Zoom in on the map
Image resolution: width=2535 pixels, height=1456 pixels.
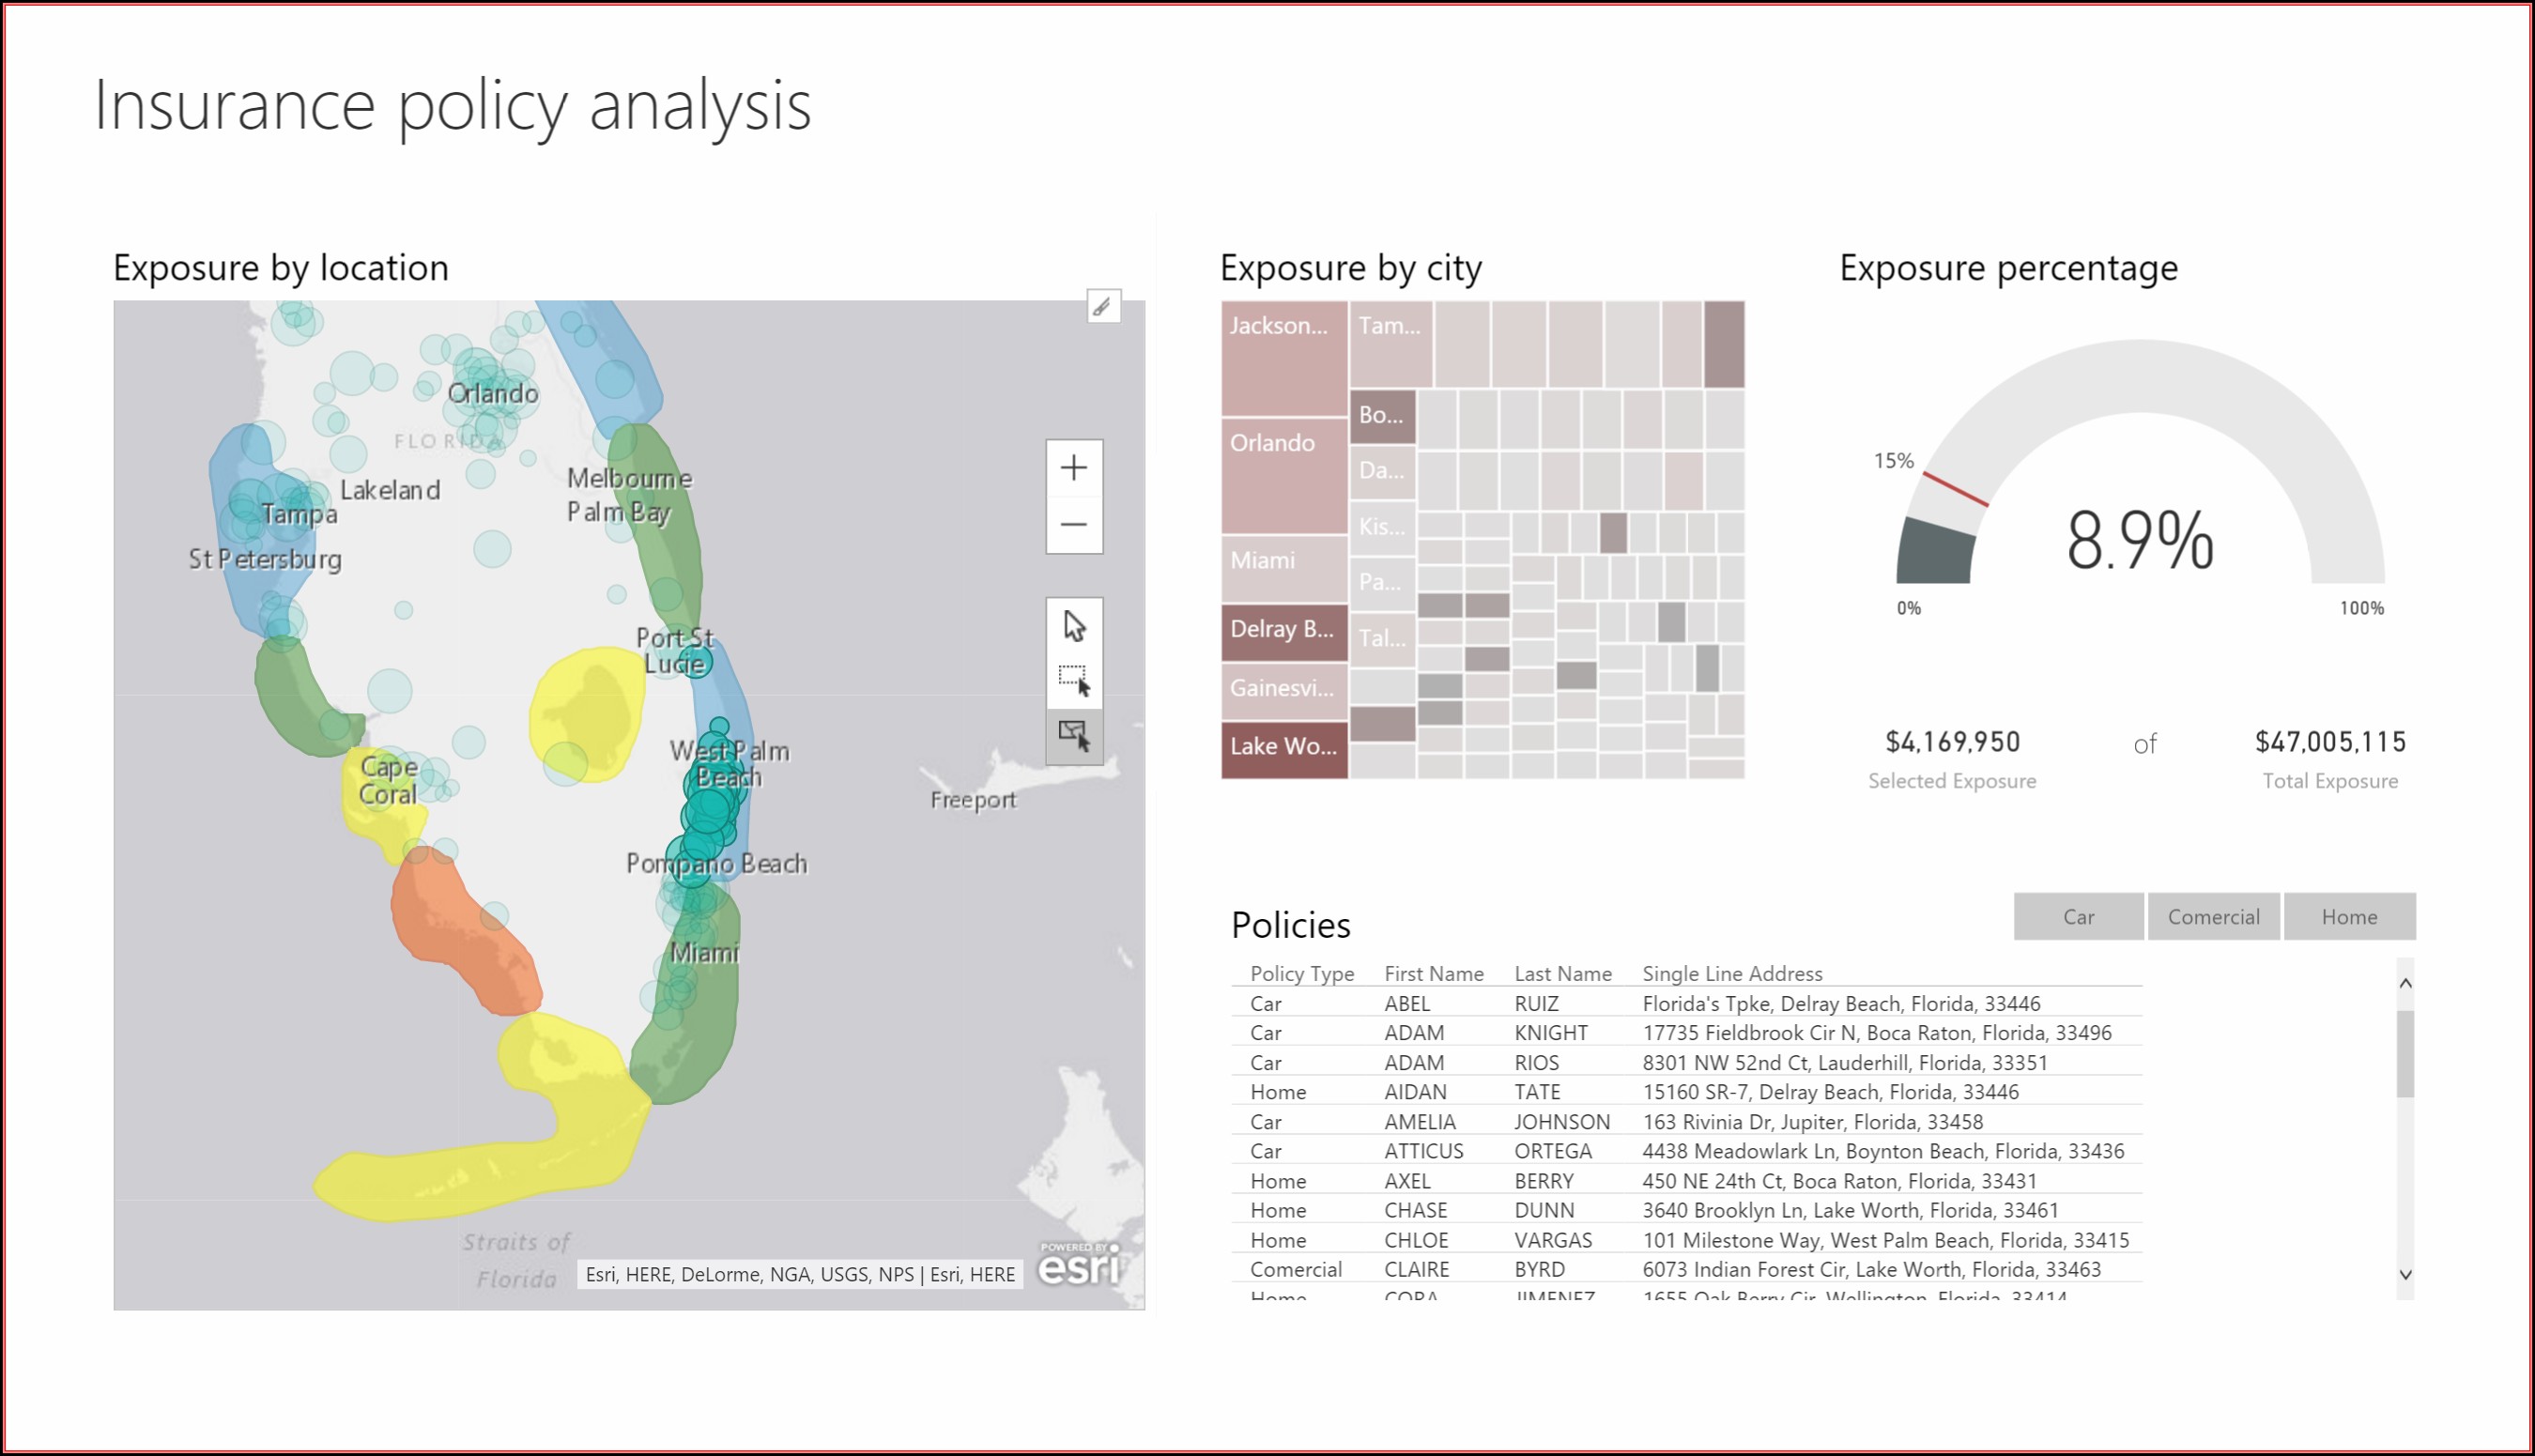click(x=1074, y=468)
